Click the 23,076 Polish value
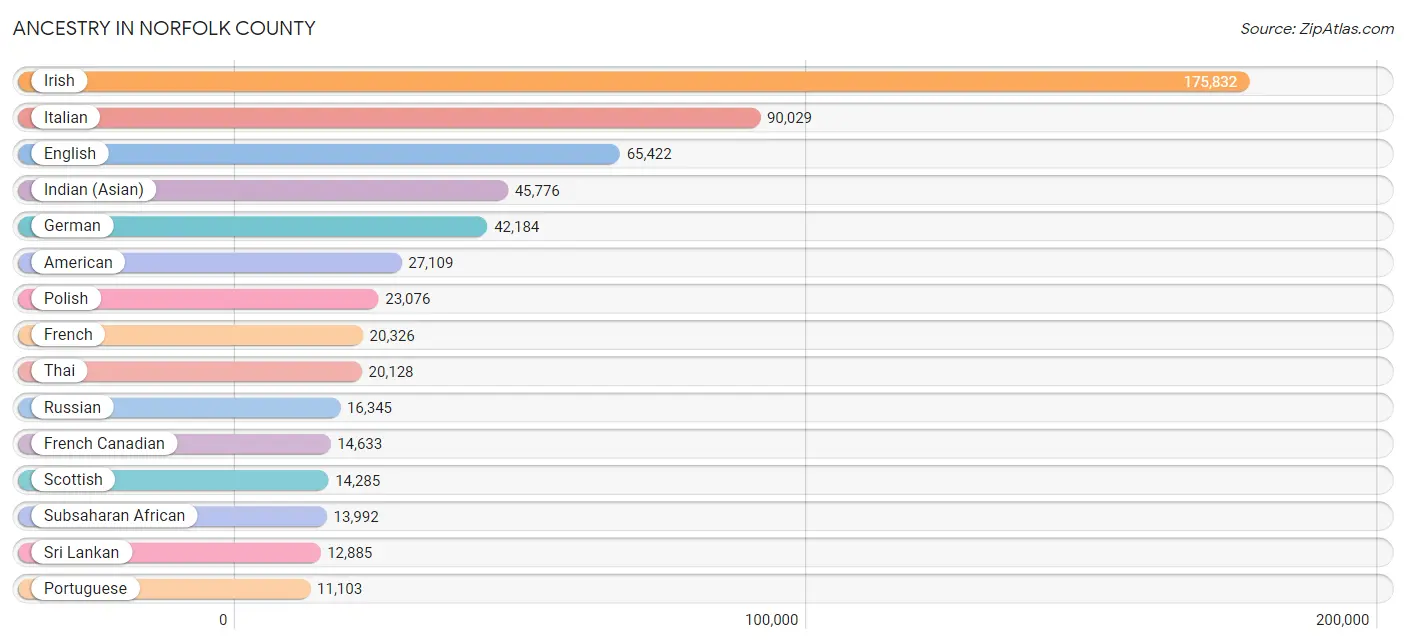1406x644 pixels. click(x=407, y=299)
